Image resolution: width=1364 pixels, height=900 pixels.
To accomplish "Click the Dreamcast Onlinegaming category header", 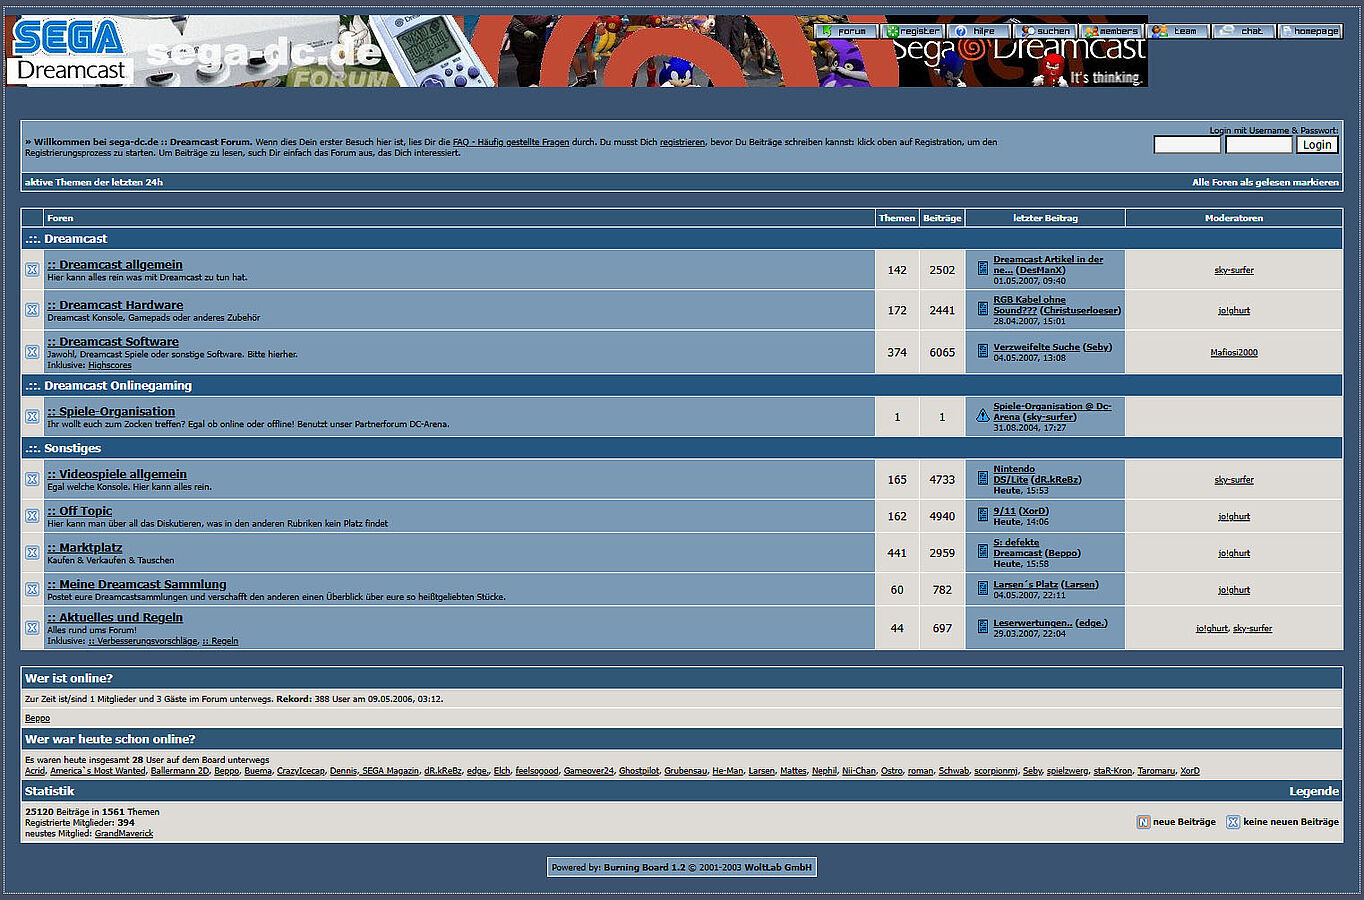I will tap(682, 385).
